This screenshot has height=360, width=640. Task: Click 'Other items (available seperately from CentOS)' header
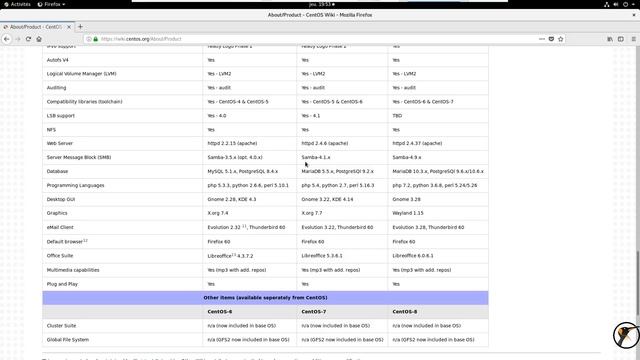pyautogui.click(x=265, y=298)
